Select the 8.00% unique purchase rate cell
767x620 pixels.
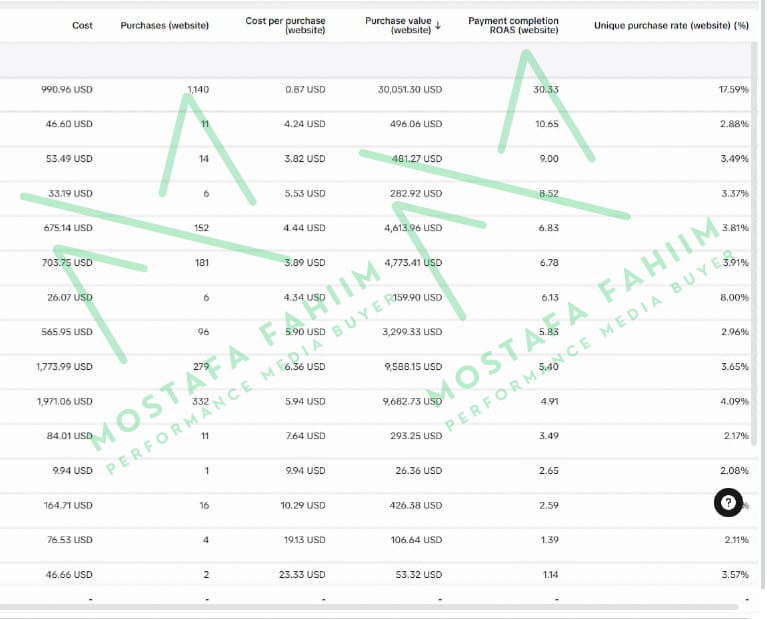tap(734, 298)
